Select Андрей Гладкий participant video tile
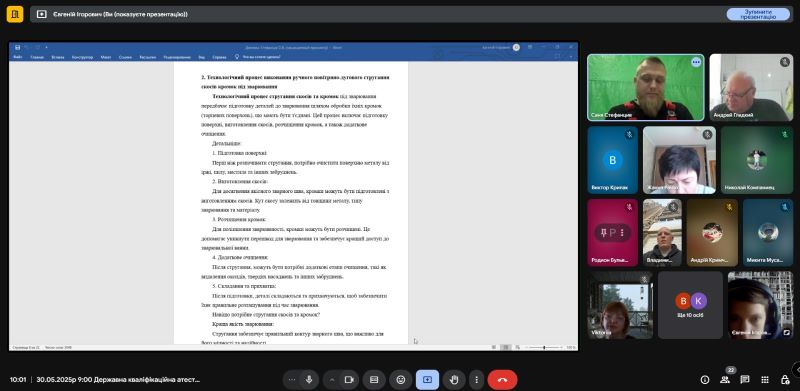This screenshot has width=800, height=391. [751, 87]
